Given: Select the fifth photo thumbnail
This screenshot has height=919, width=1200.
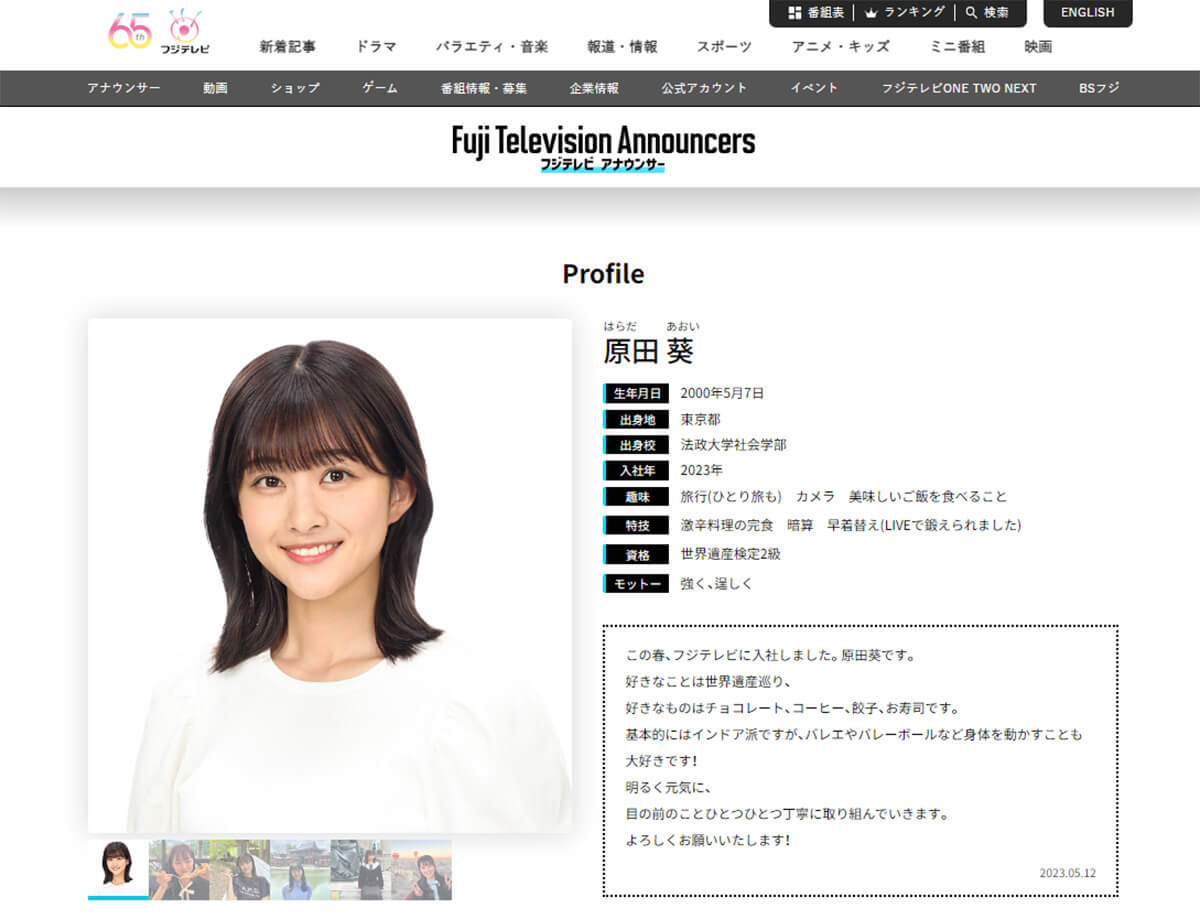Looking at the screenshot, I should 361,869.
